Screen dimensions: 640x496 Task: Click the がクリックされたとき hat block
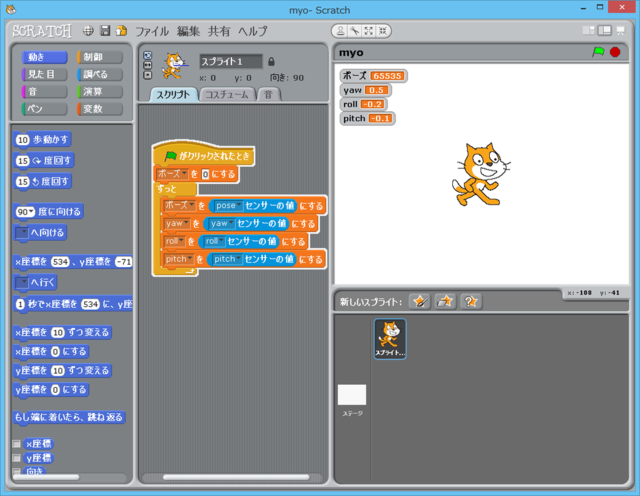point(204,155)
